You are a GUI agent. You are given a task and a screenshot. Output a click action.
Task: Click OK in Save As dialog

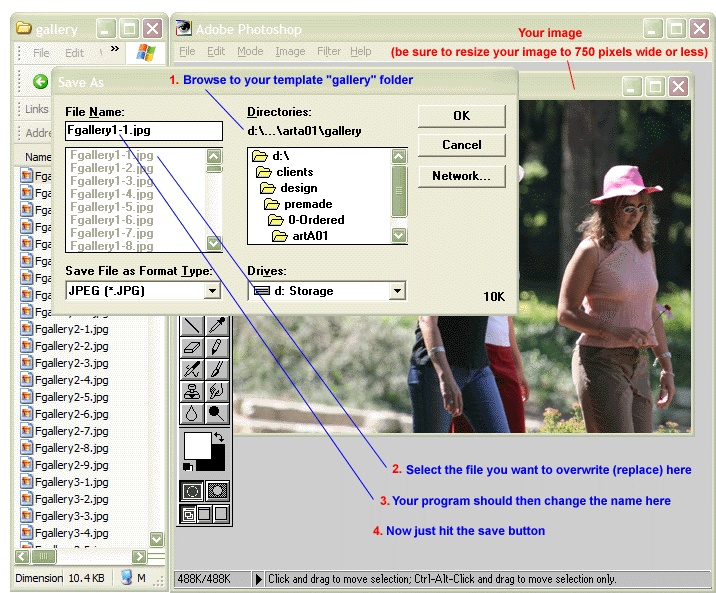461,116
